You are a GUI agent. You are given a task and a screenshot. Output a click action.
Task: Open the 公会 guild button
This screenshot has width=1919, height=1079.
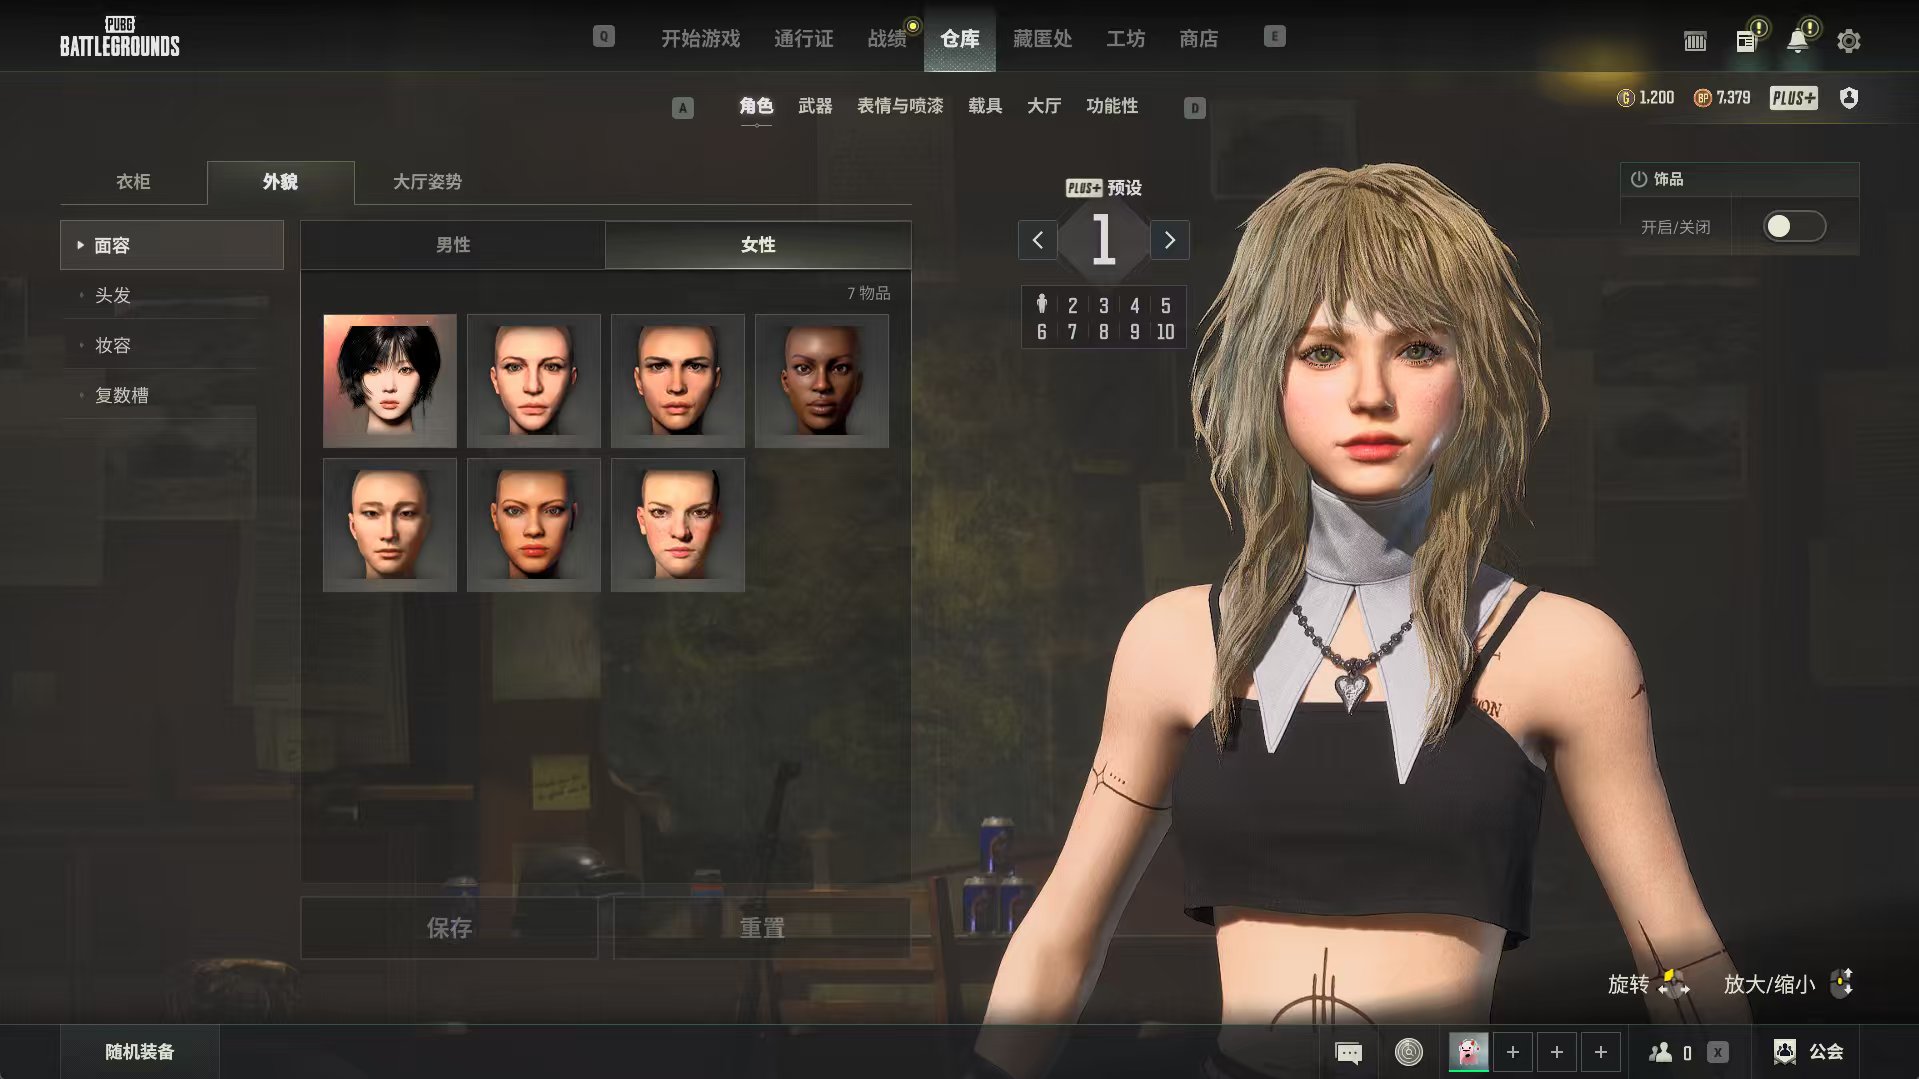pyautogui.click(x=1808, y=1052)
